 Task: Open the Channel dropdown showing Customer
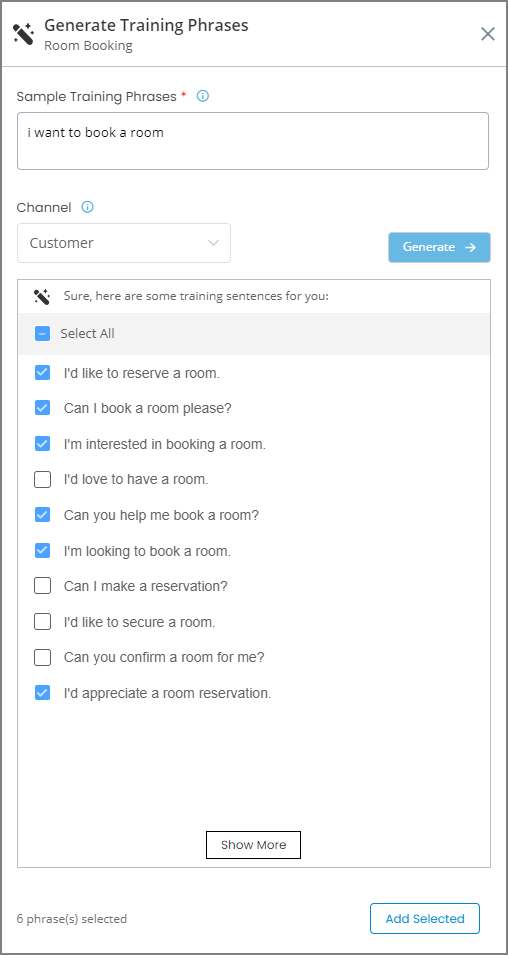click(124, 243)
